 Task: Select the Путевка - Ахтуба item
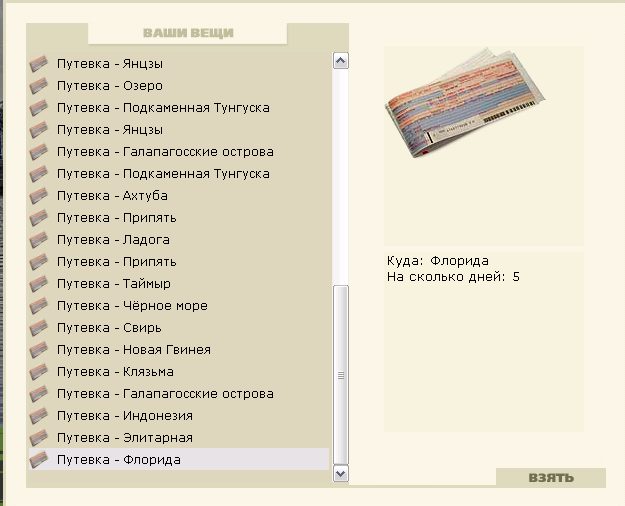click(x=179, y=196)
